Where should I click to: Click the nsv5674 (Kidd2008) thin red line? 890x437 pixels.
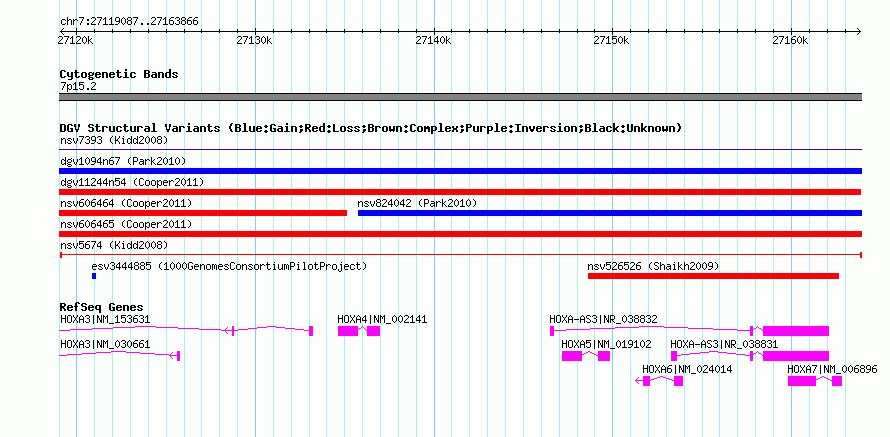tap(460, 255)
